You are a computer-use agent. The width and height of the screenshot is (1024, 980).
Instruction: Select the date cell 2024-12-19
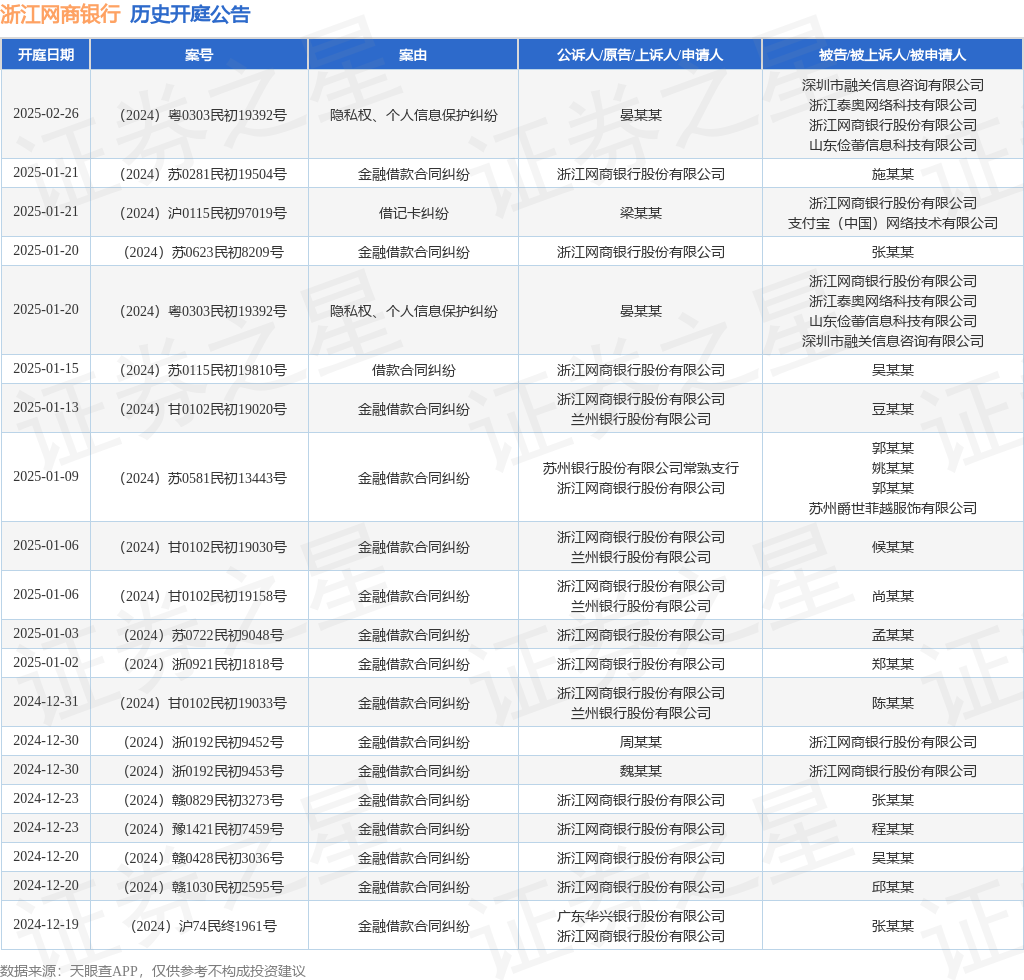pyautogui.click(x=46, y=925)
